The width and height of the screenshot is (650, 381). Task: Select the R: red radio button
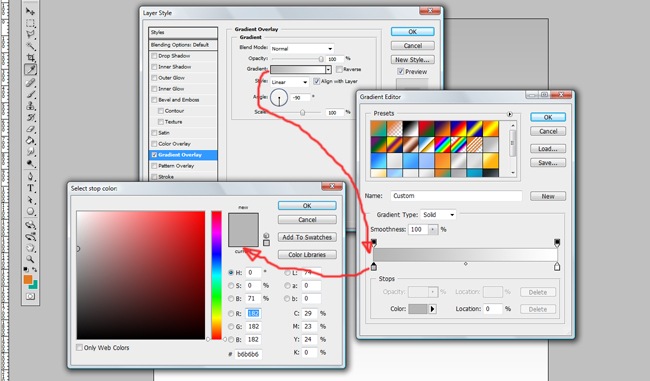pyautogui.click(x=231, y=313)
